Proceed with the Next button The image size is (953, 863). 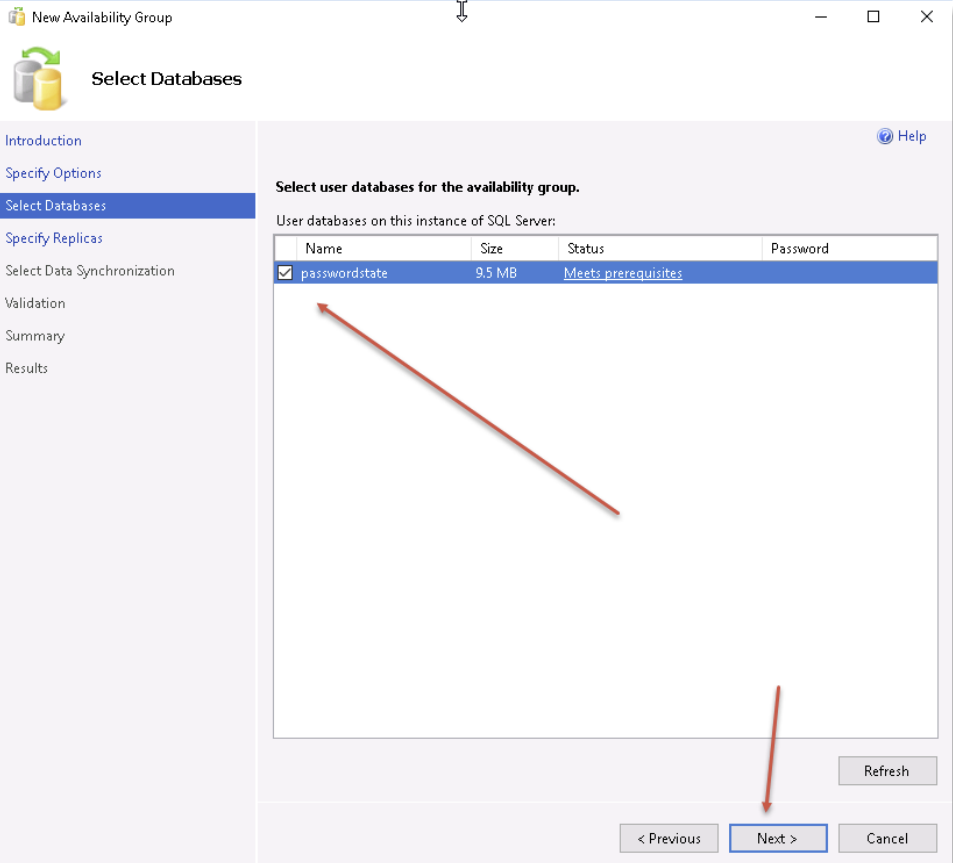coord(778,839)
